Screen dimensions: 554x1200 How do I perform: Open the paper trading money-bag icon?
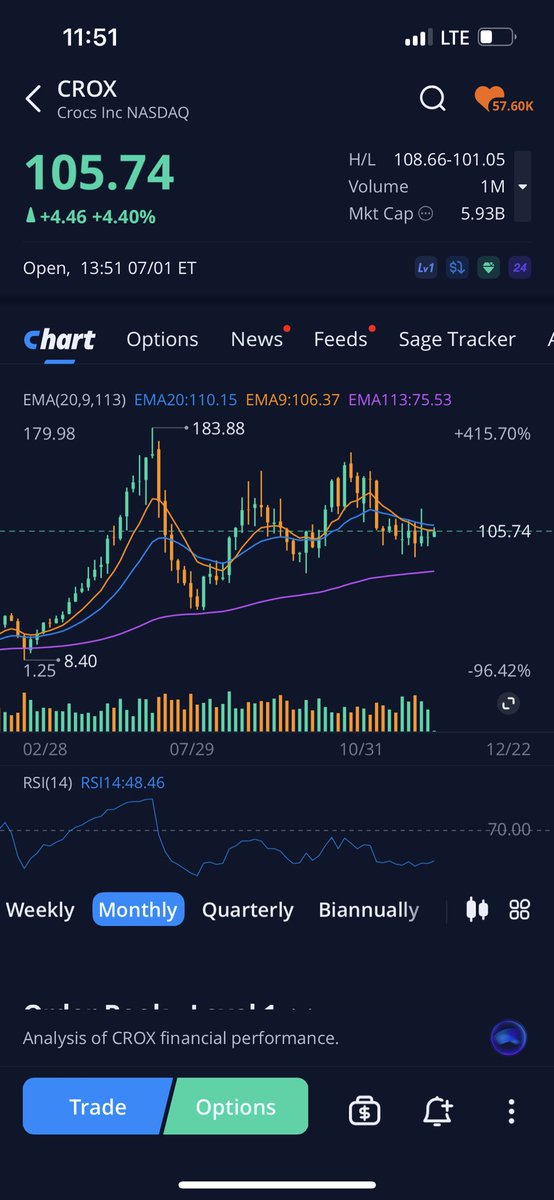tap(364, 1110)
